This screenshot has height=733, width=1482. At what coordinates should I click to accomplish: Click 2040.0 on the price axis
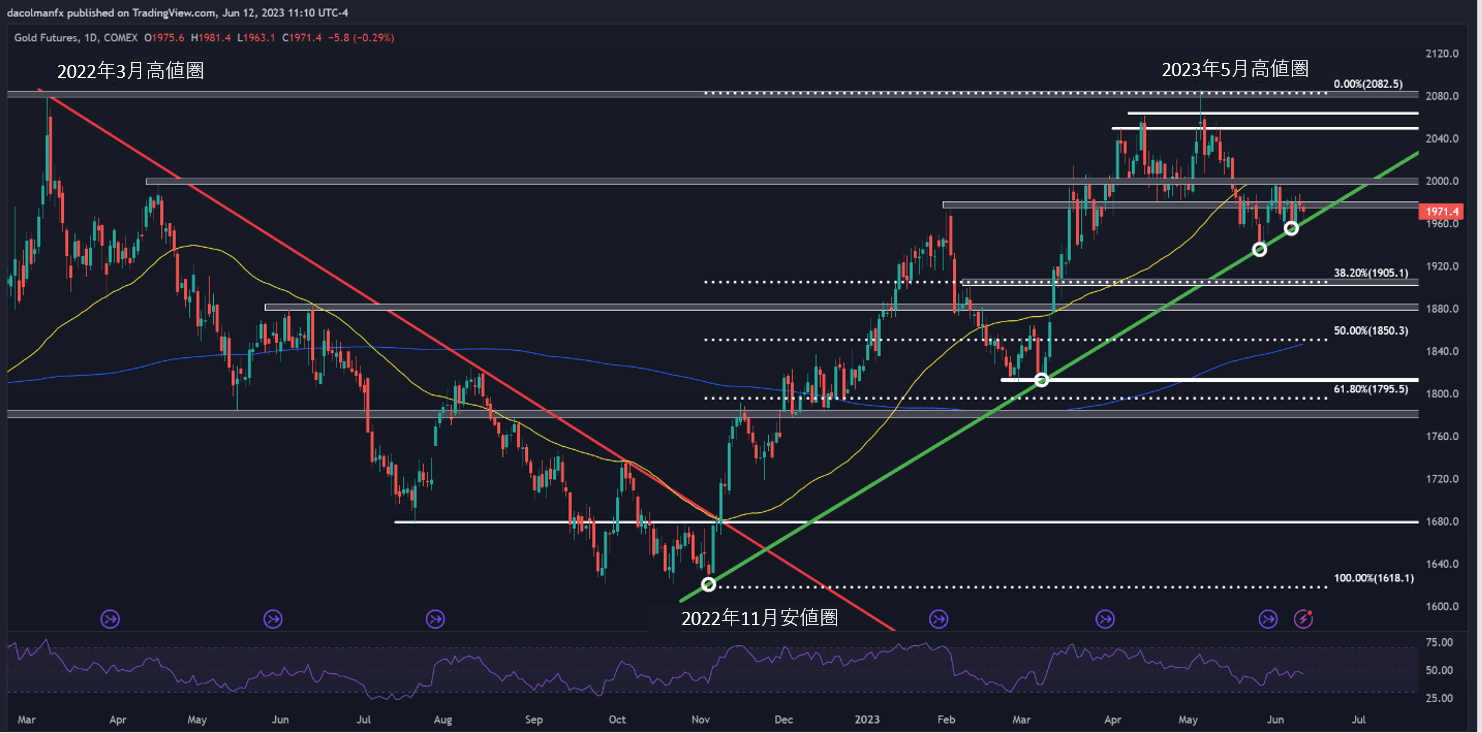click(1443, 138)
